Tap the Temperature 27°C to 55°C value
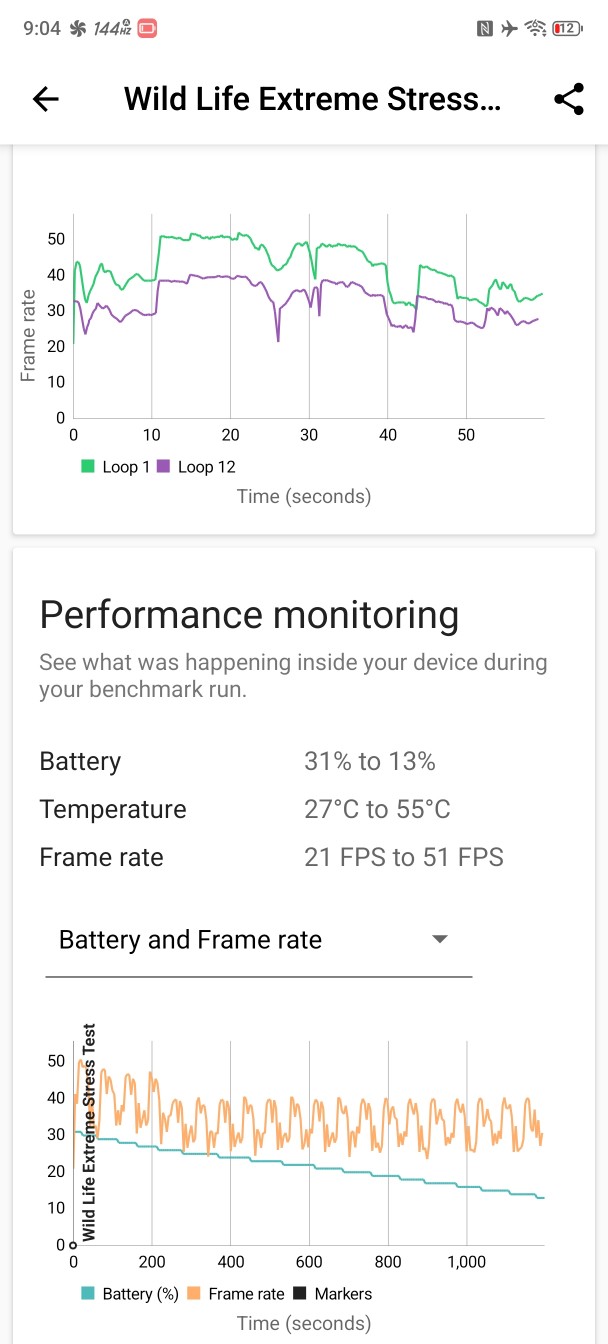 point(377,809)
